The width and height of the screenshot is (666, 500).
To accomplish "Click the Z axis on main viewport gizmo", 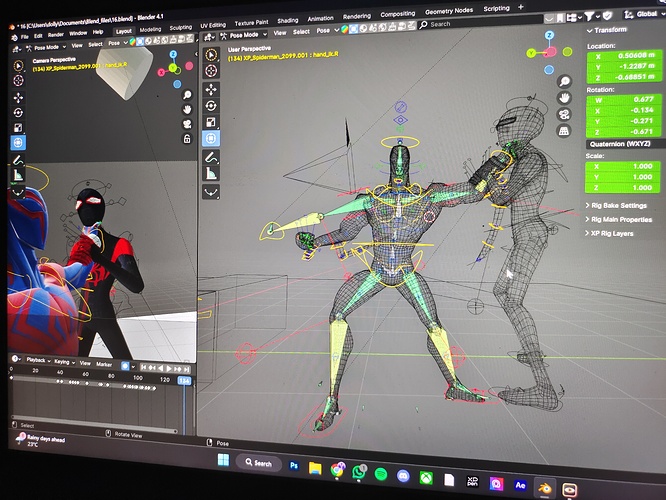I will point(550,35).
